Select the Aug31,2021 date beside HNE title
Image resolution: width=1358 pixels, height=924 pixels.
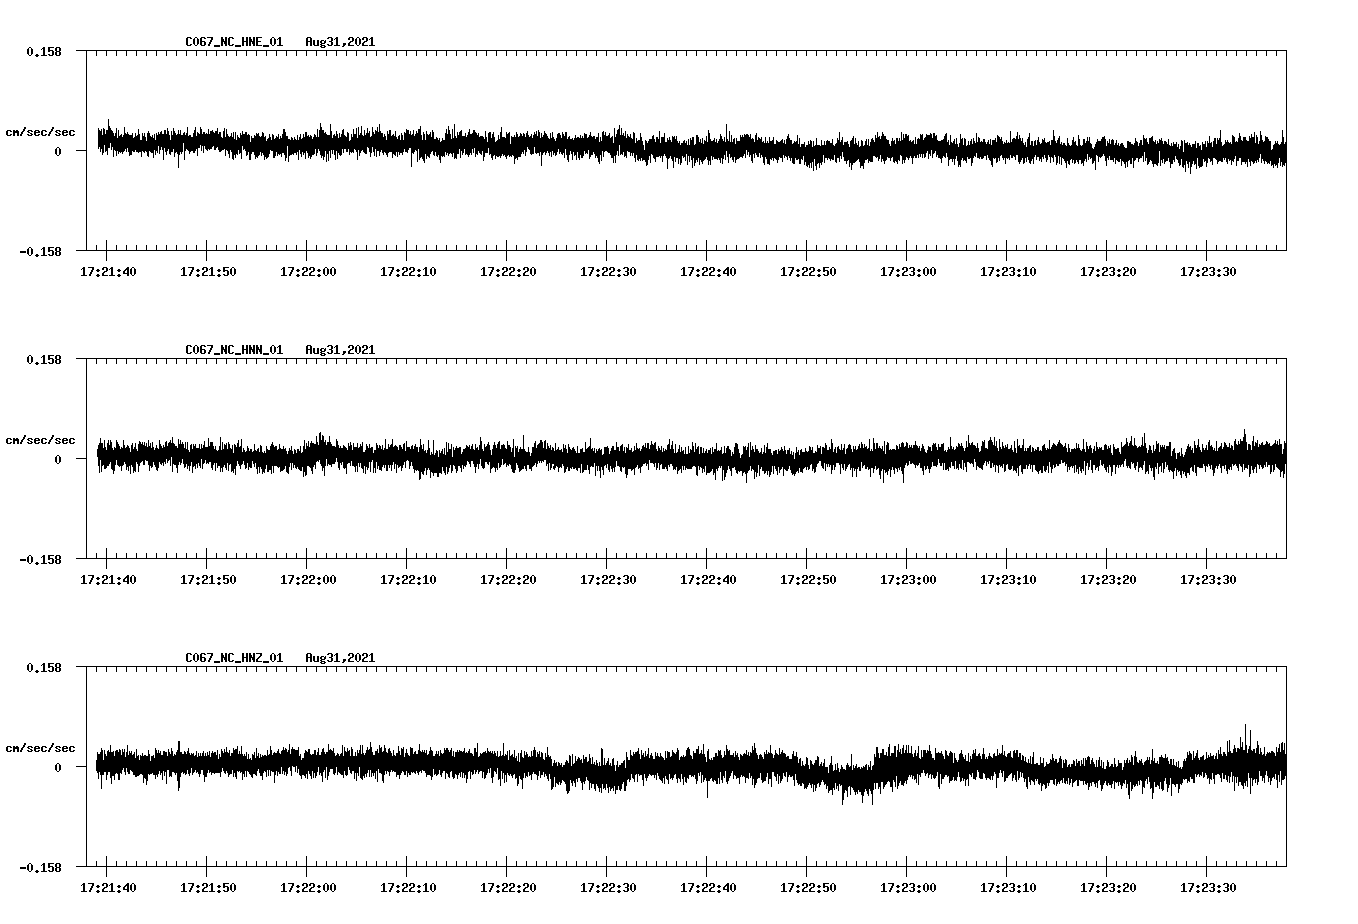click(x=340, y=42)
